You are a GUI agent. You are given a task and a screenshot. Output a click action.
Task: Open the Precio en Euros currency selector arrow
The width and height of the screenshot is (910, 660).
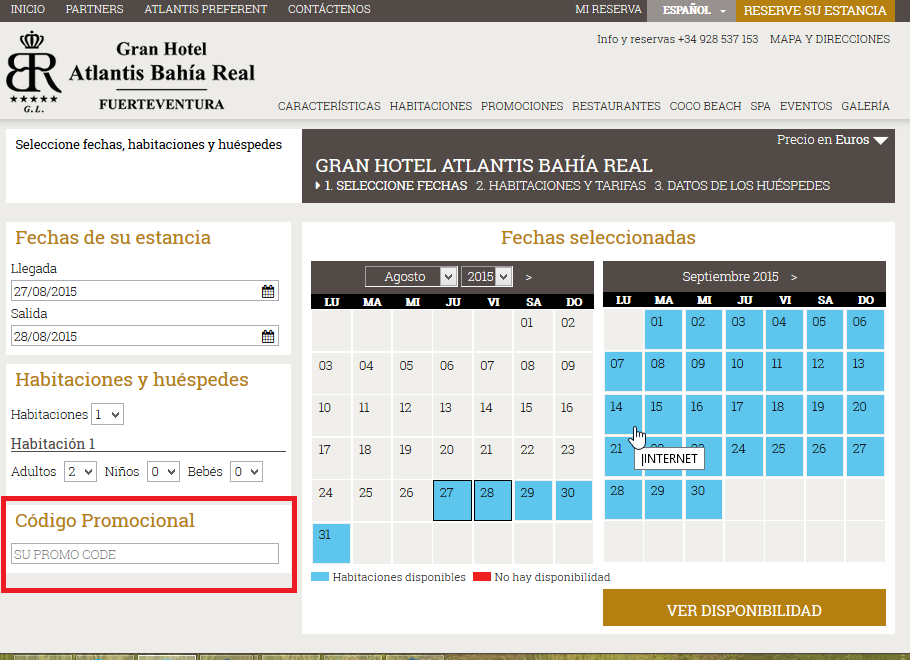coord(881,140)
